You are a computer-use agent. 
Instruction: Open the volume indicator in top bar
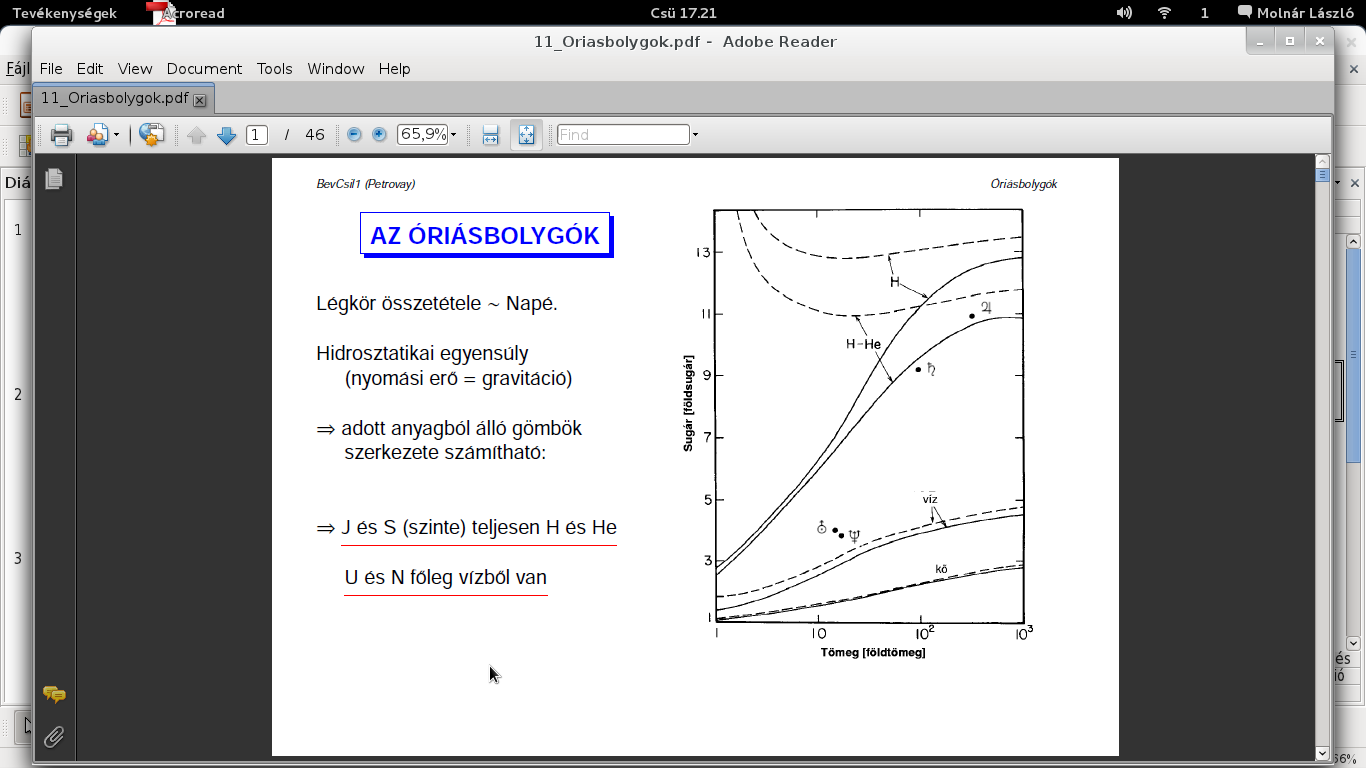(1125, 13)
